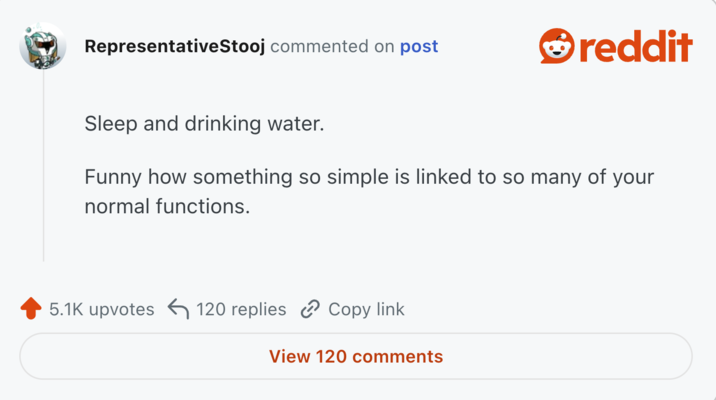Click the Reddit Snoo logo icon
The height and width of the screenshot is (400, 716).
point(557,46)
